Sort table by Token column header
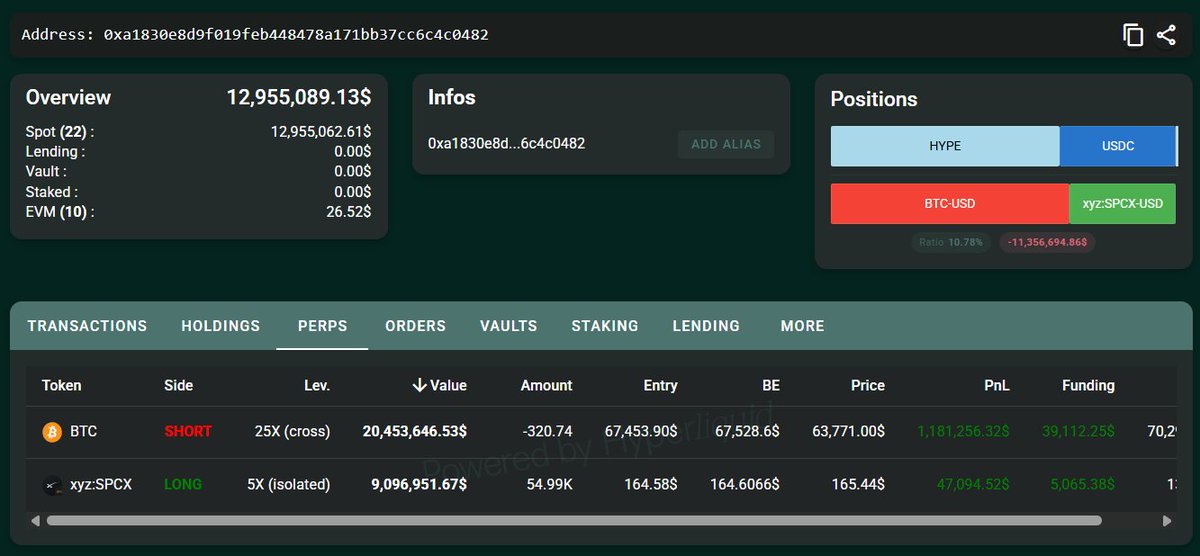This screenshot has width=1200, height=556. (62, 385)
